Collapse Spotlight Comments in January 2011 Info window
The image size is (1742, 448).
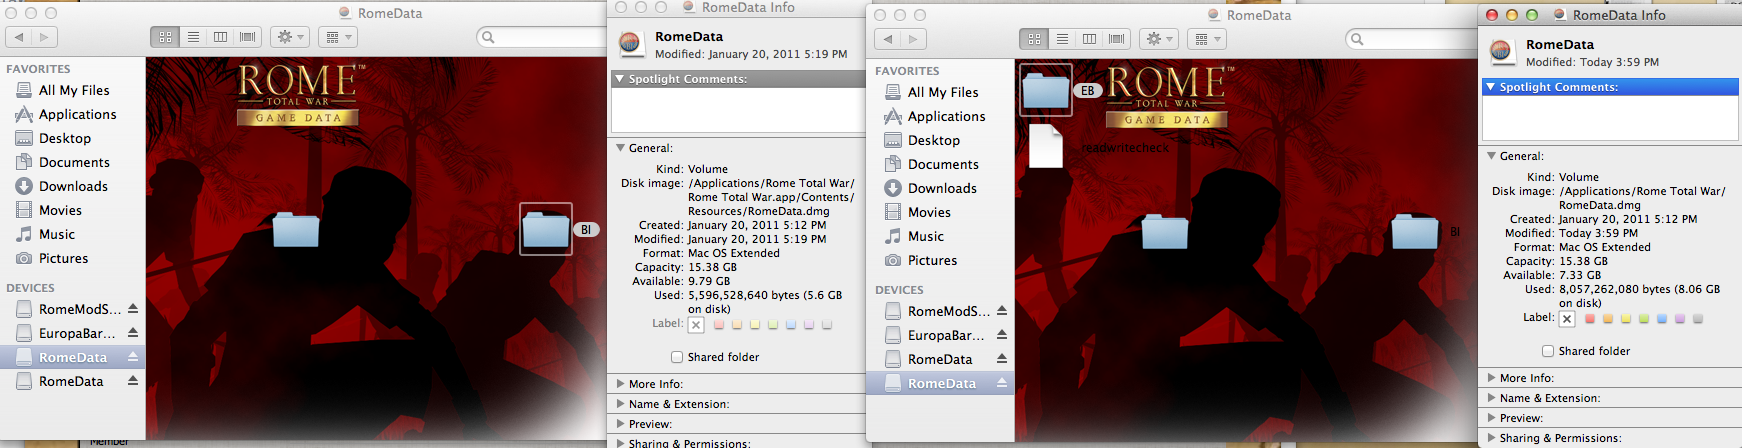620,79
